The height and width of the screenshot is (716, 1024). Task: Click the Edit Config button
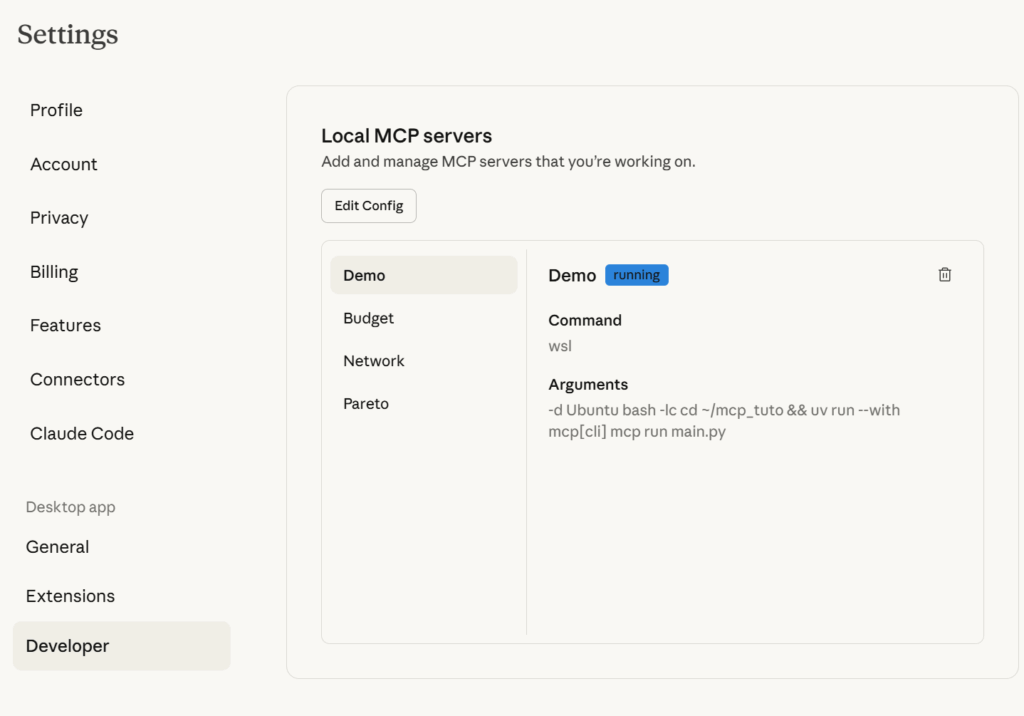tap(368, 206)
